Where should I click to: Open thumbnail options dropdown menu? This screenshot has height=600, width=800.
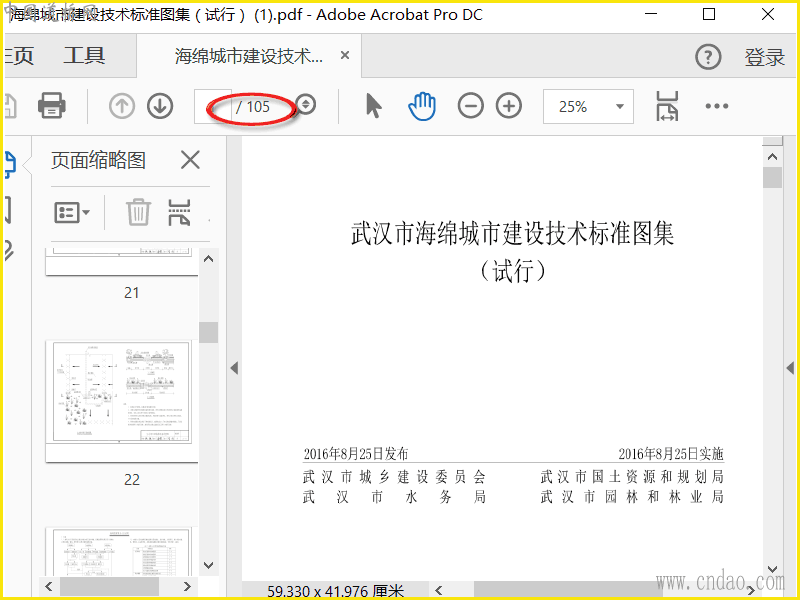point(72,212)
